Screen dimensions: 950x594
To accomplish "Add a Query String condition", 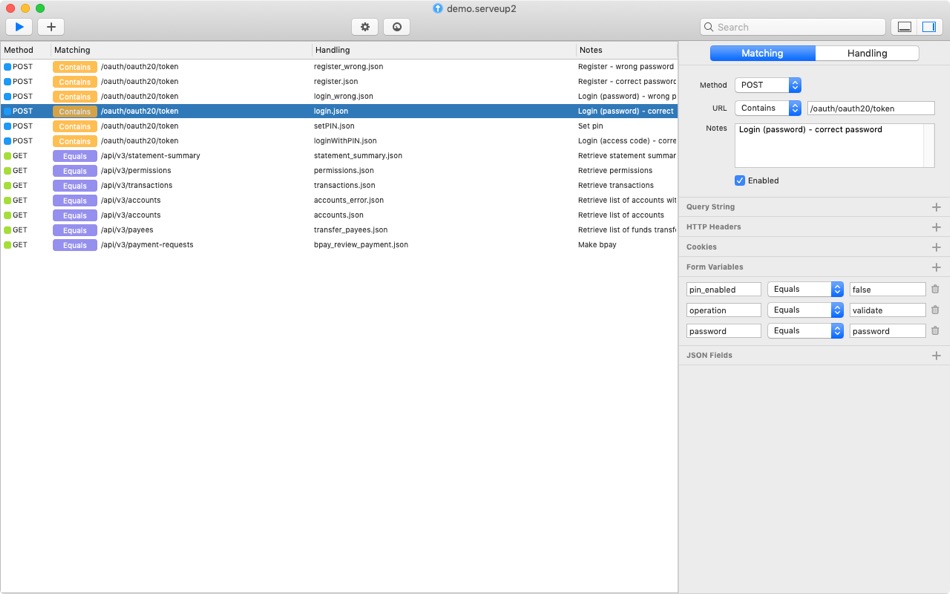I will click(x=936, y=207).
